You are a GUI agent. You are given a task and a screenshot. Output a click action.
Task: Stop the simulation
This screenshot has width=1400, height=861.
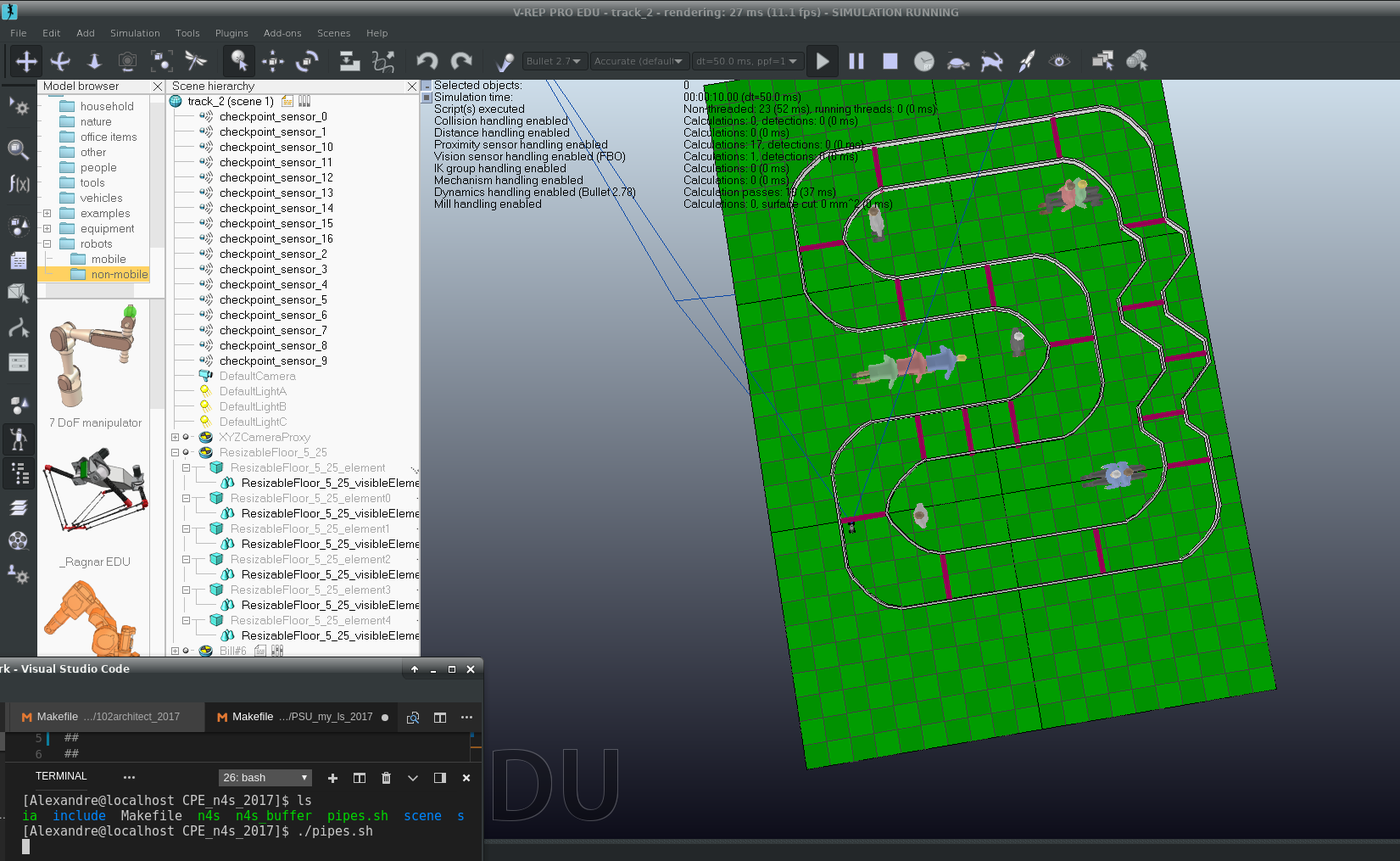[890, 61]
